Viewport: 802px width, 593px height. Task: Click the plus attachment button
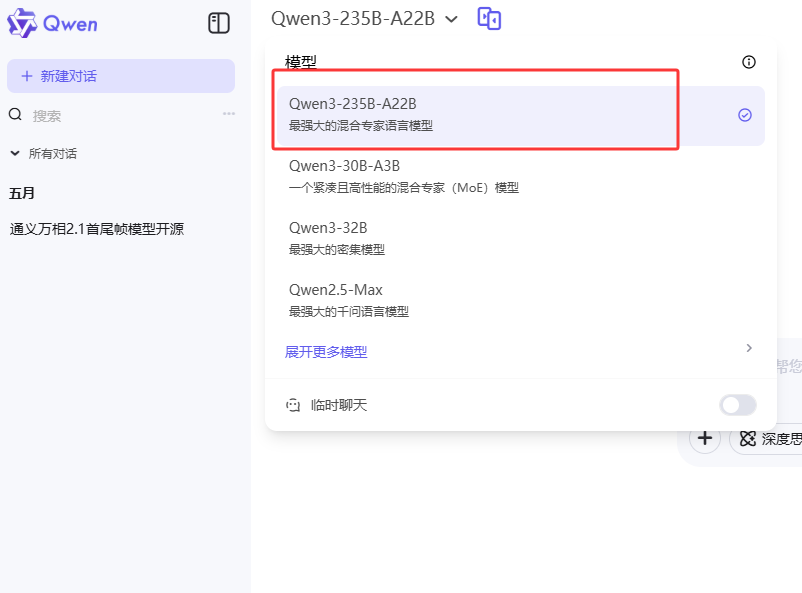click(705, 438)
